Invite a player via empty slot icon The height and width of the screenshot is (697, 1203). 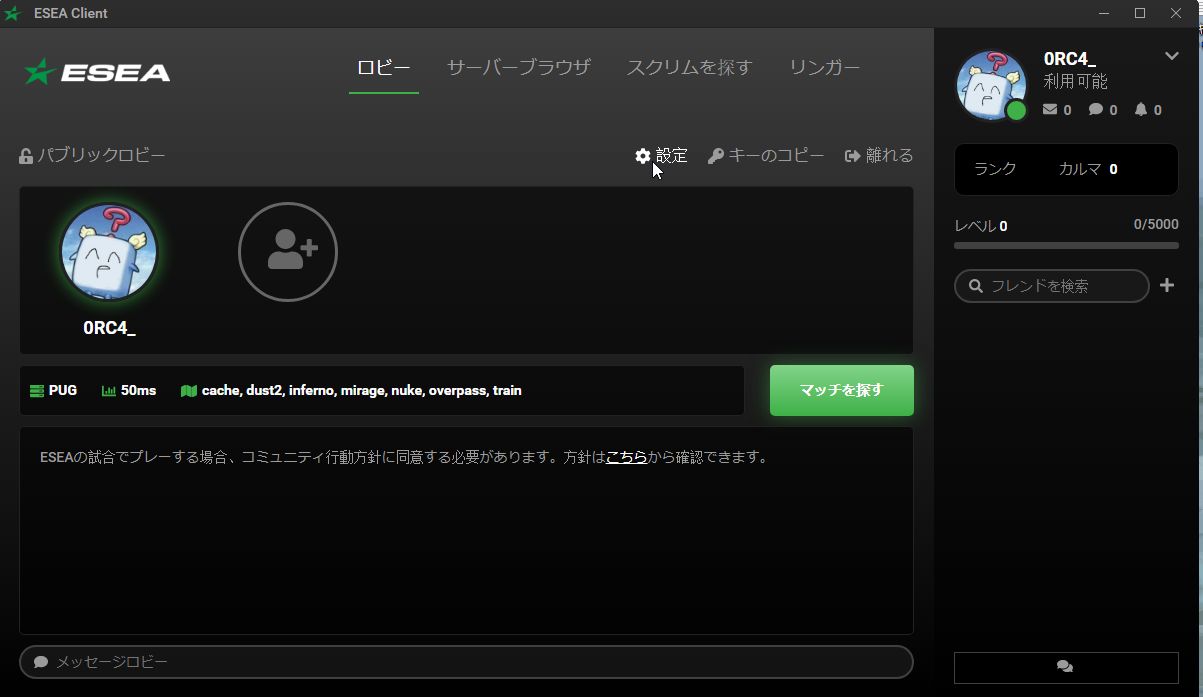click(288, 252)
